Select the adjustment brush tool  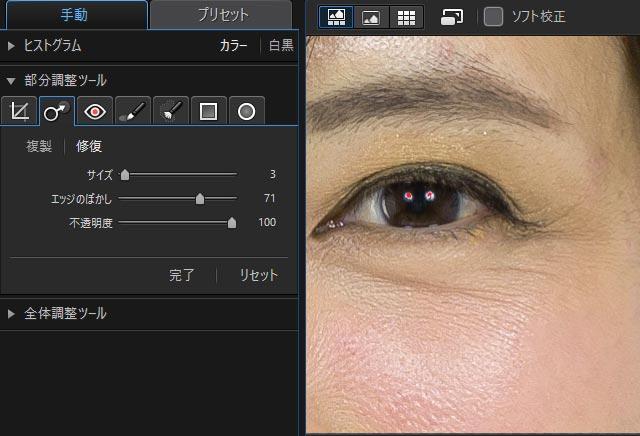pyautogui.click(x=132, y=111)
